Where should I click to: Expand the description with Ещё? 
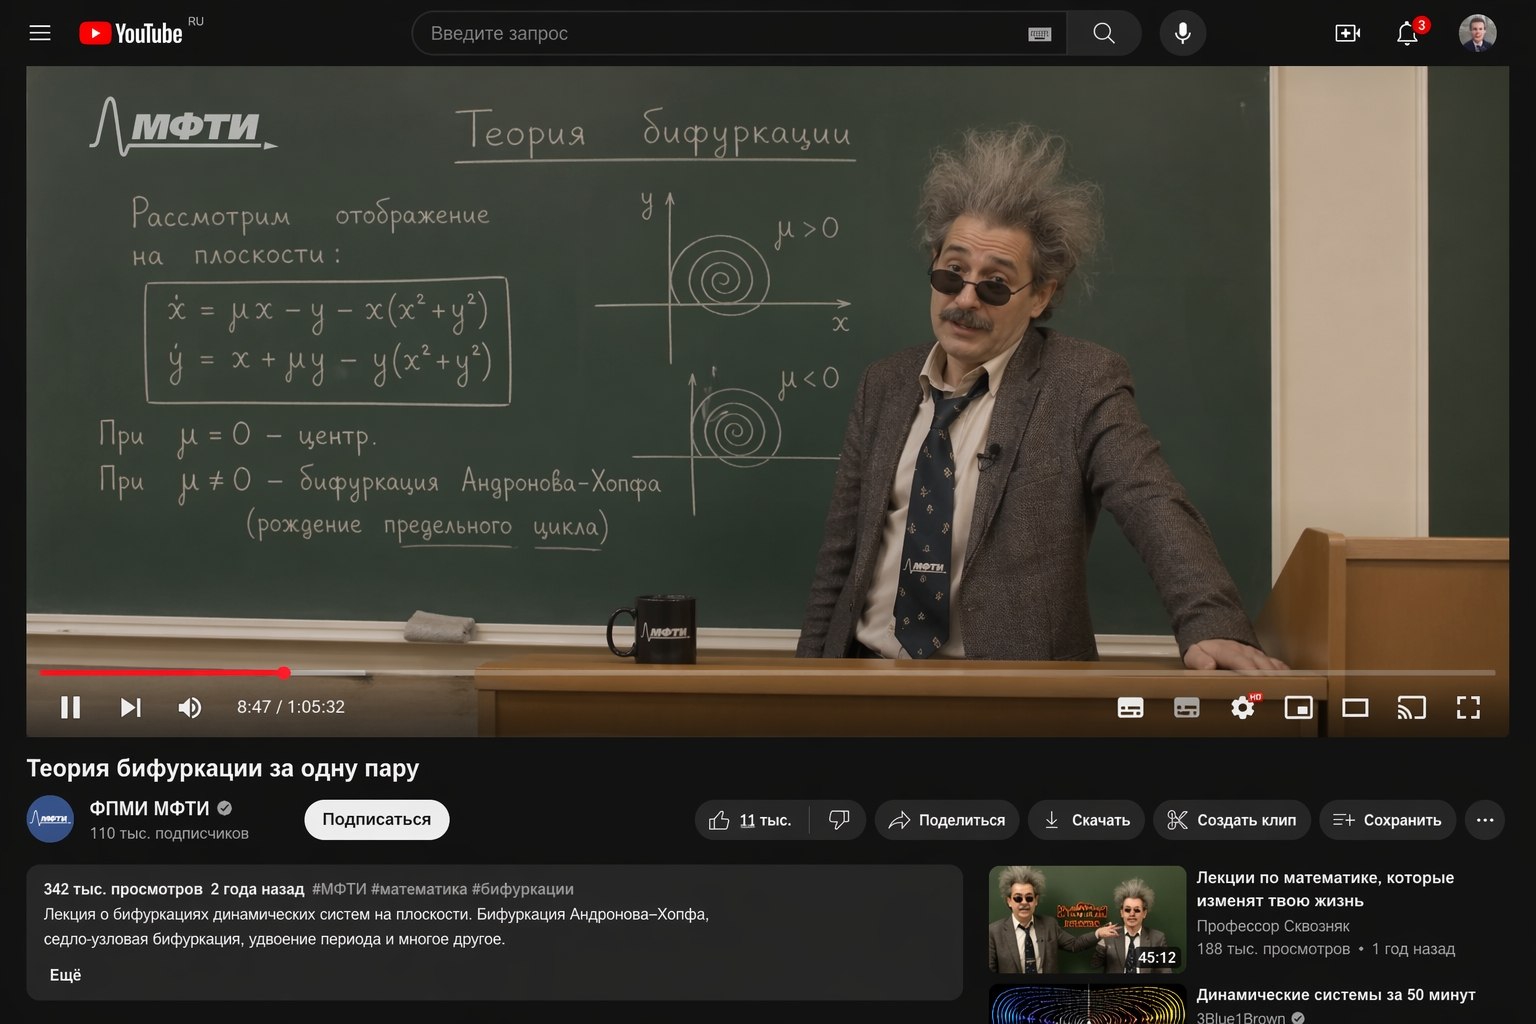(x=65, y=975)
